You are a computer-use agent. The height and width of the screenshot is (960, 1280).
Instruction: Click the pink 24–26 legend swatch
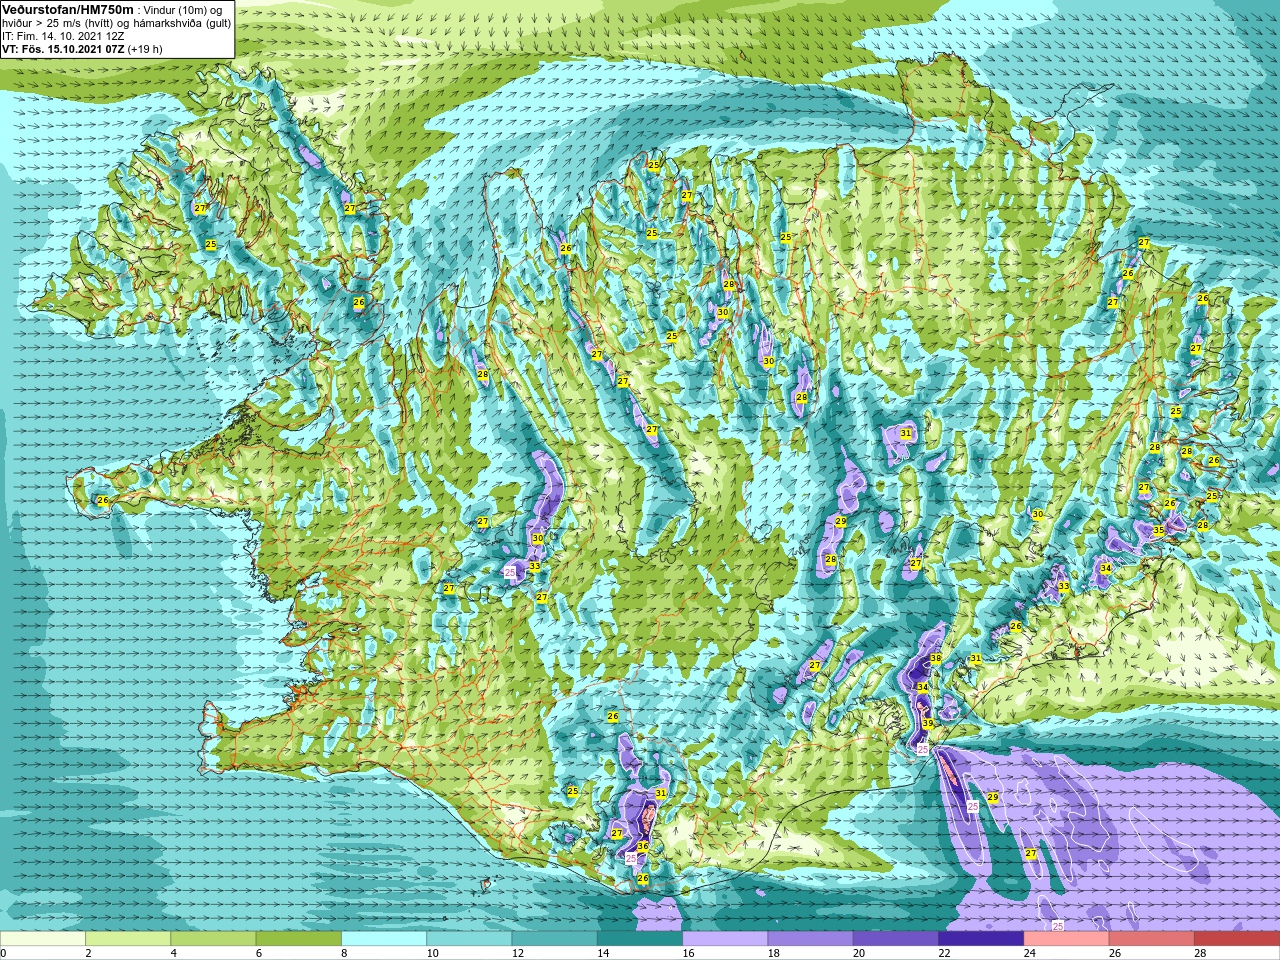tap(1066, 939)
